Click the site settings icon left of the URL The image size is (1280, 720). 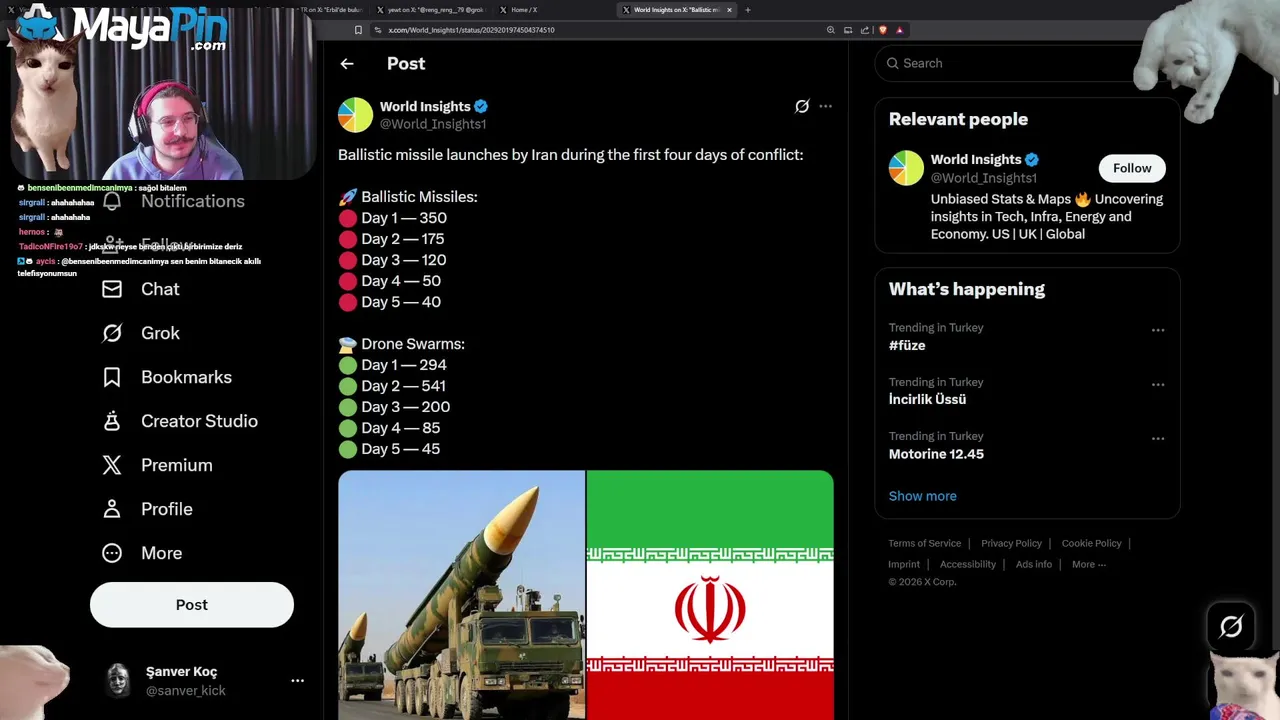tap(378, 30)
